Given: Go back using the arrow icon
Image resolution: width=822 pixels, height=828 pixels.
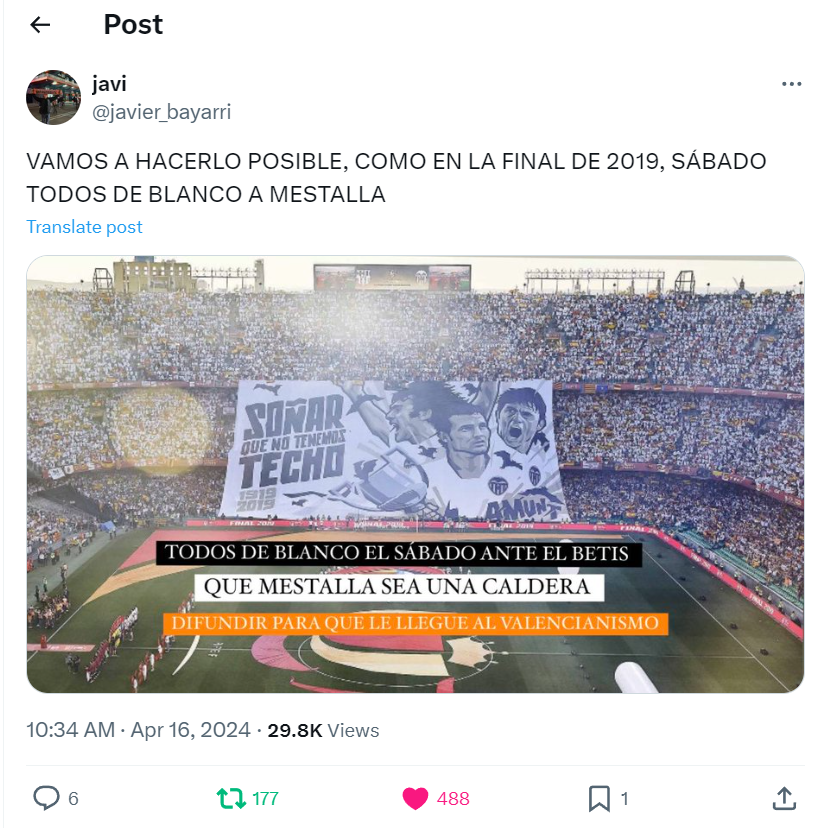Looking at the screenshot, I should pyautogui.click(x=40, y=24).
